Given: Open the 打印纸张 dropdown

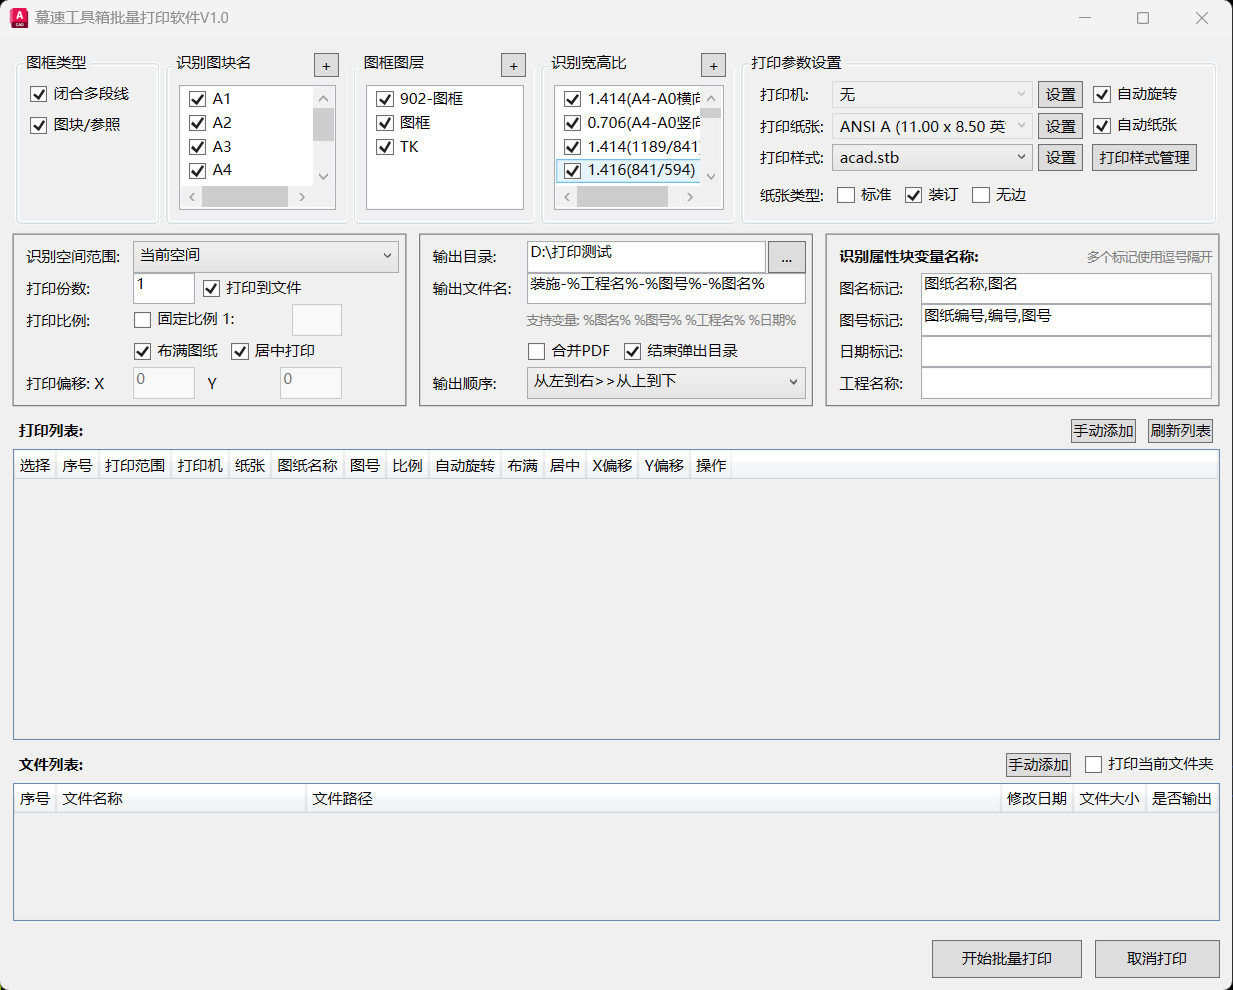Looking at the screenshot, I should point(932,126).
